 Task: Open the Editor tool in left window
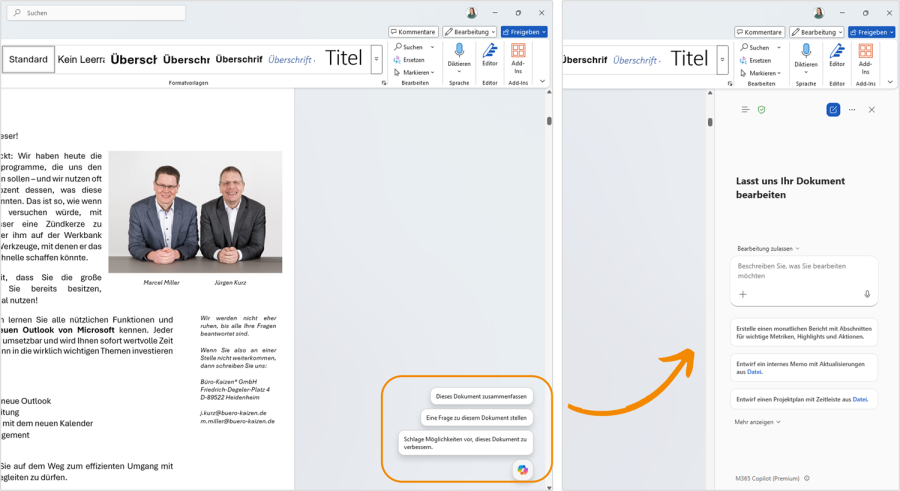tap(490, 55)
